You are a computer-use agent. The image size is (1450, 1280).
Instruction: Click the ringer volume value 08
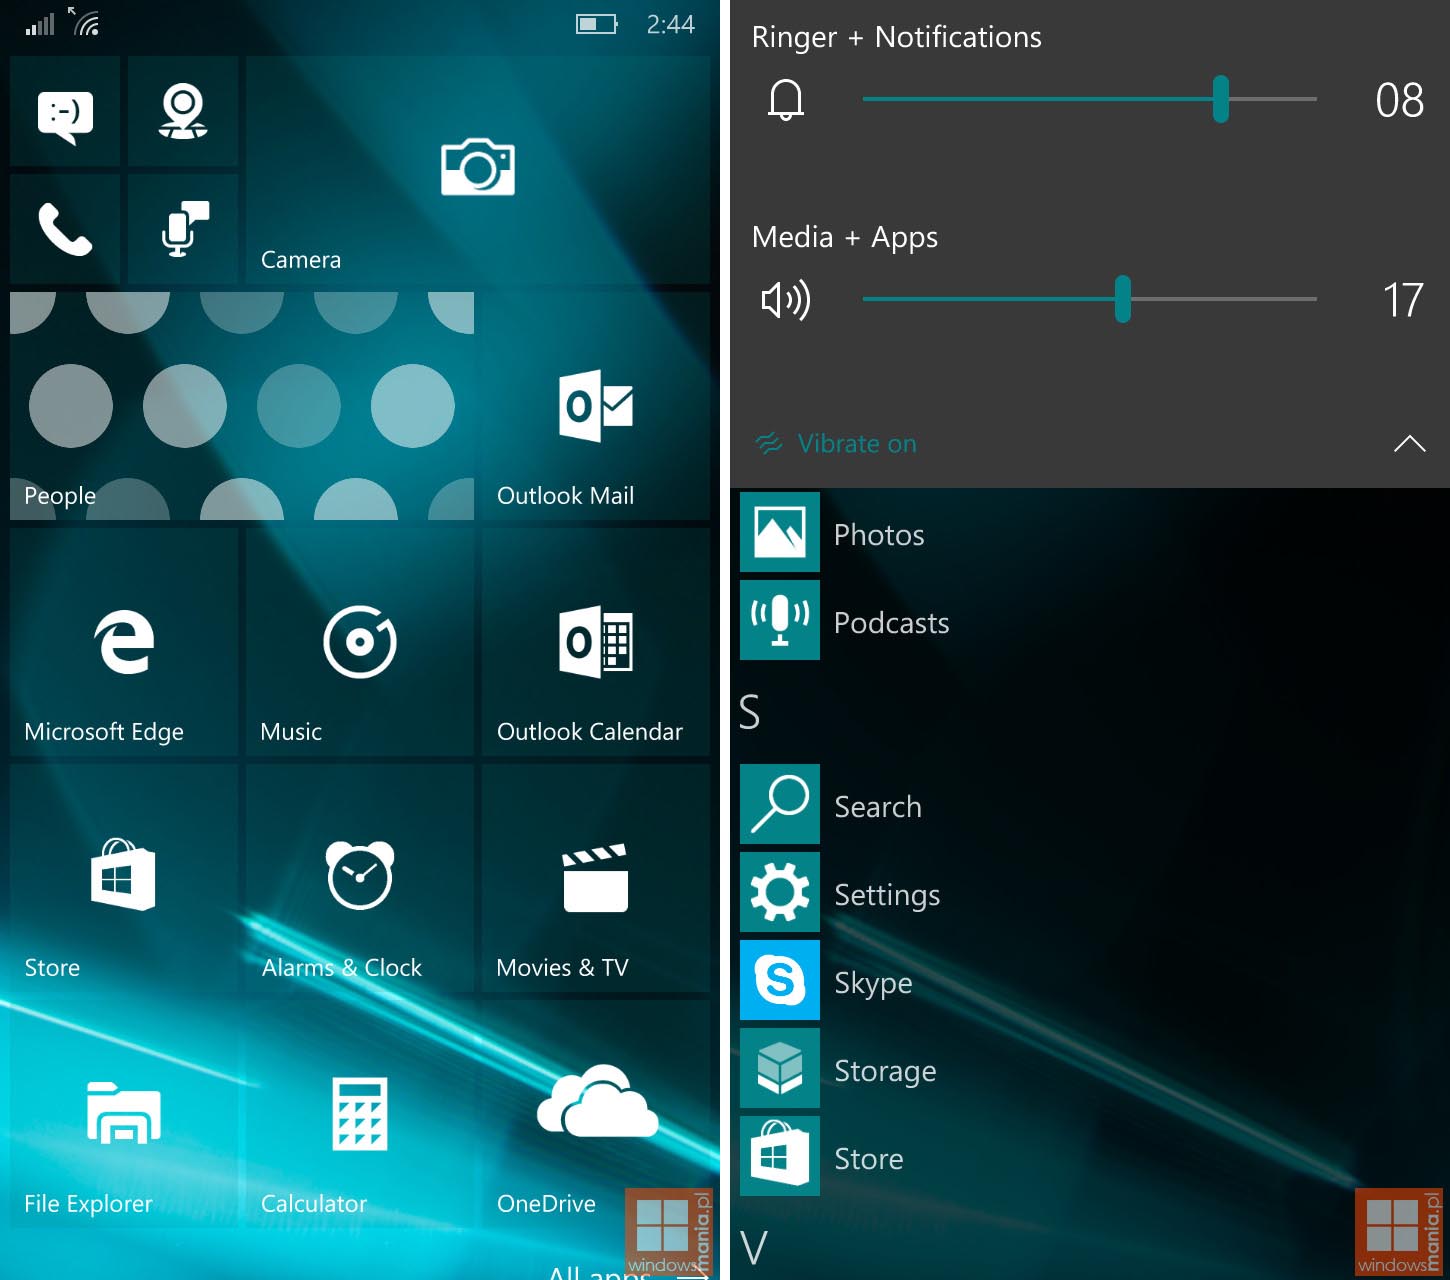1399,100
